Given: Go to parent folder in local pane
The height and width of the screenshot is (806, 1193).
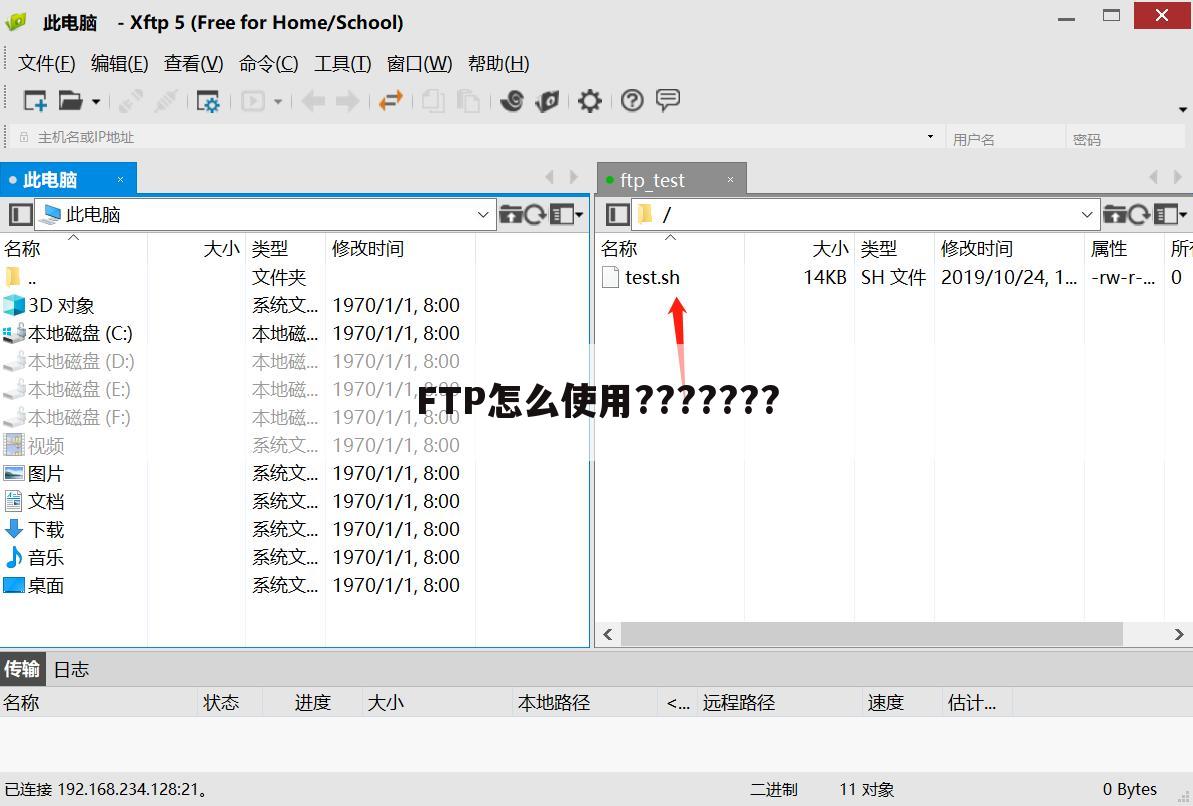Looking at the screenshot, I should [x=511, y=215].
